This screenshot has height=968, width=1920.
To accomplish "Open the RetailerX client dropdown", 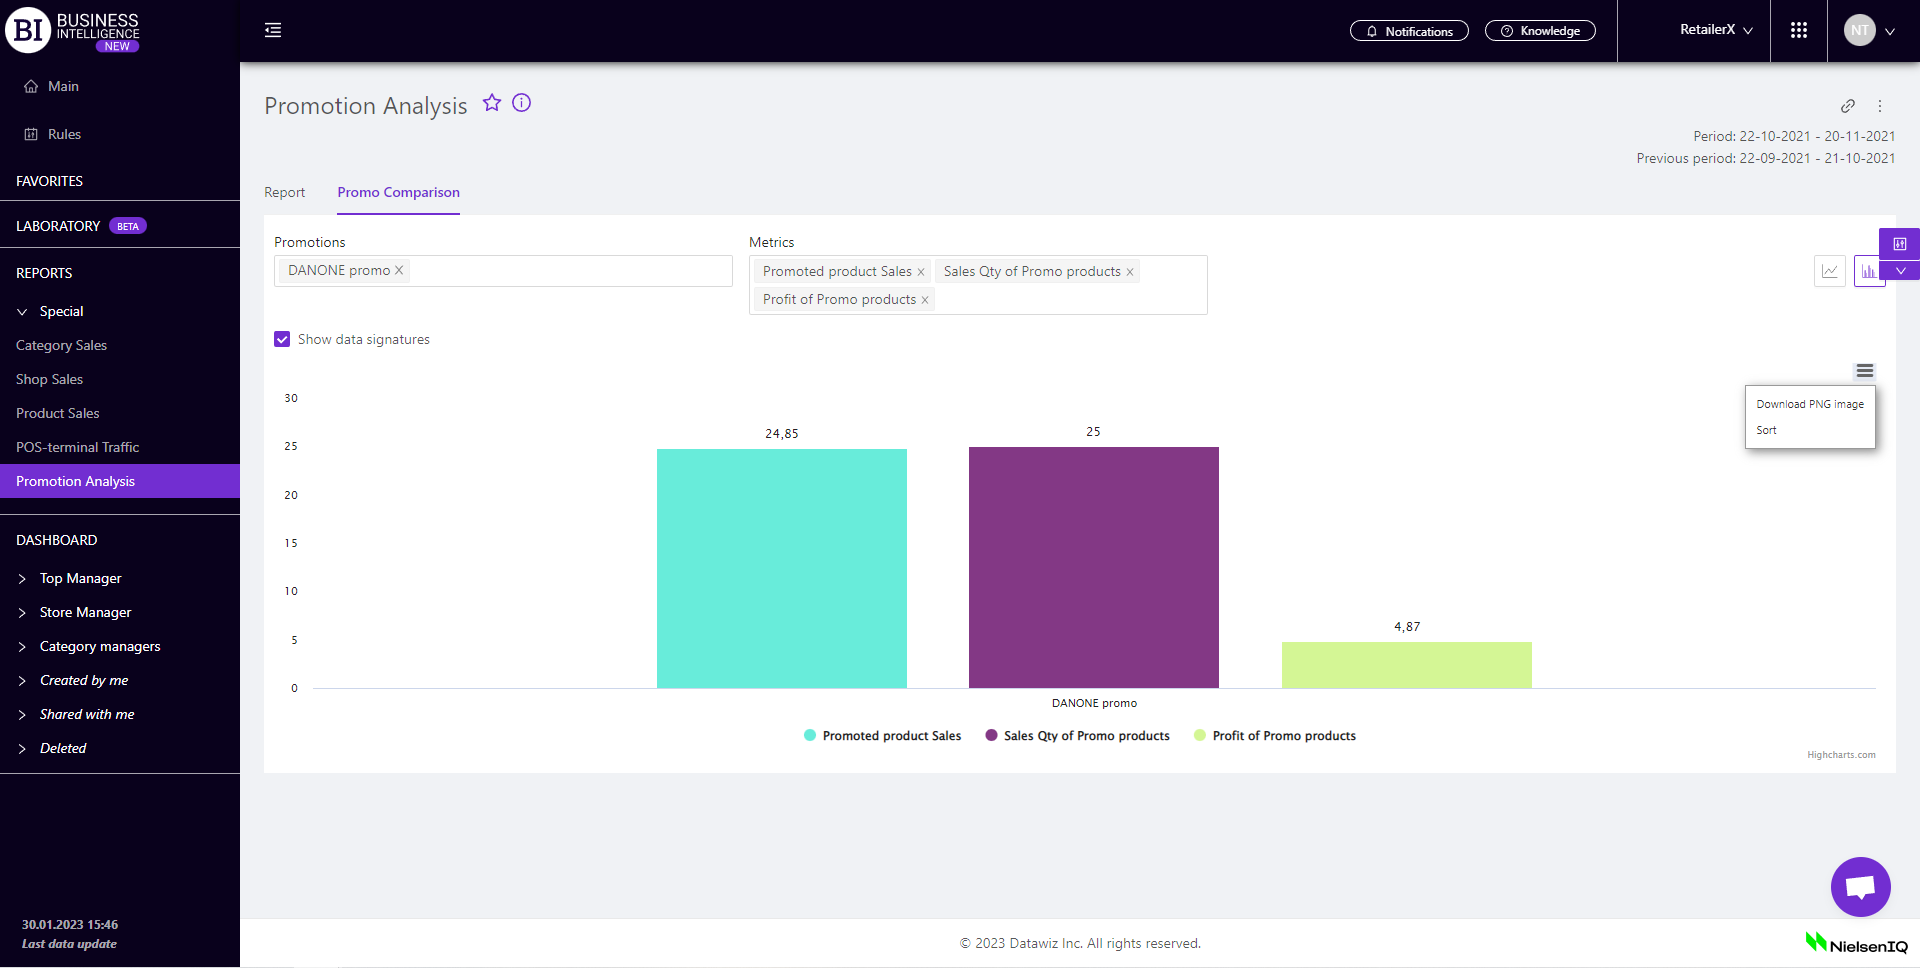I will [x=1716, y=30].
